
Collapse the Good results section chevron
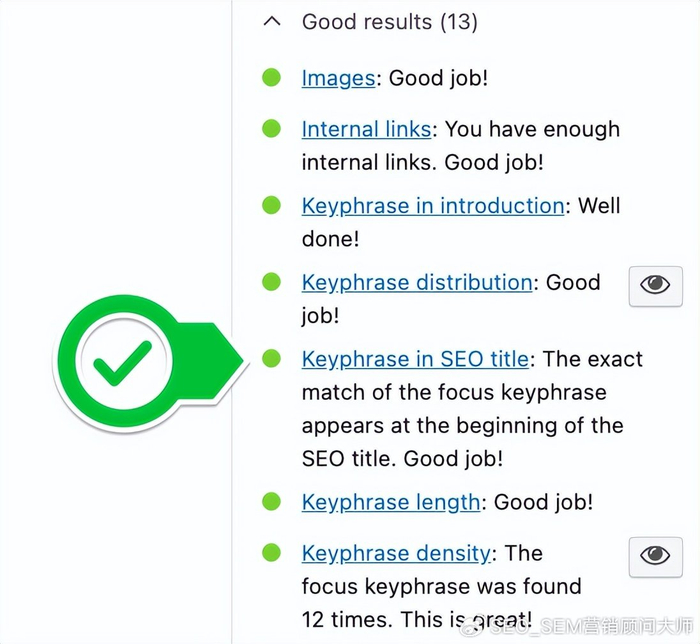(x=271, y=22)
